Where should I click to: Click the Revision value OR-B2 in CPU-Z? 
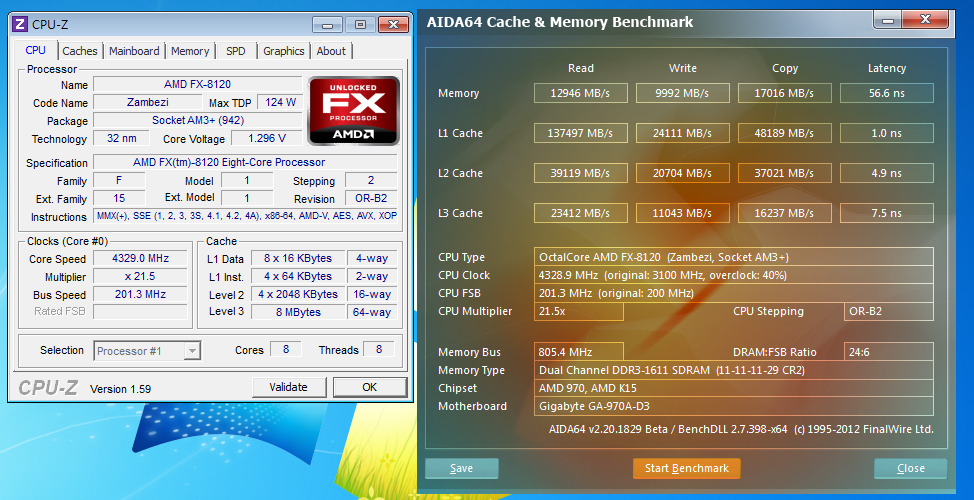click(x=371, y=198)
